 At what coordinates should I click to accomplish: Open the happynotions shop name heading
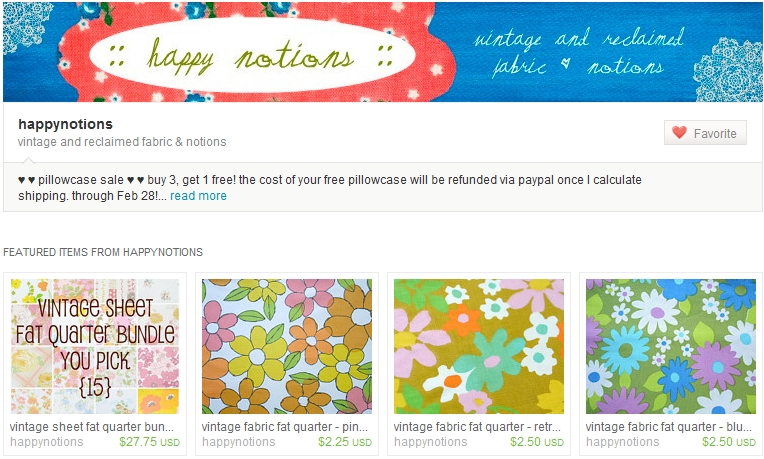tap(65, 124)
